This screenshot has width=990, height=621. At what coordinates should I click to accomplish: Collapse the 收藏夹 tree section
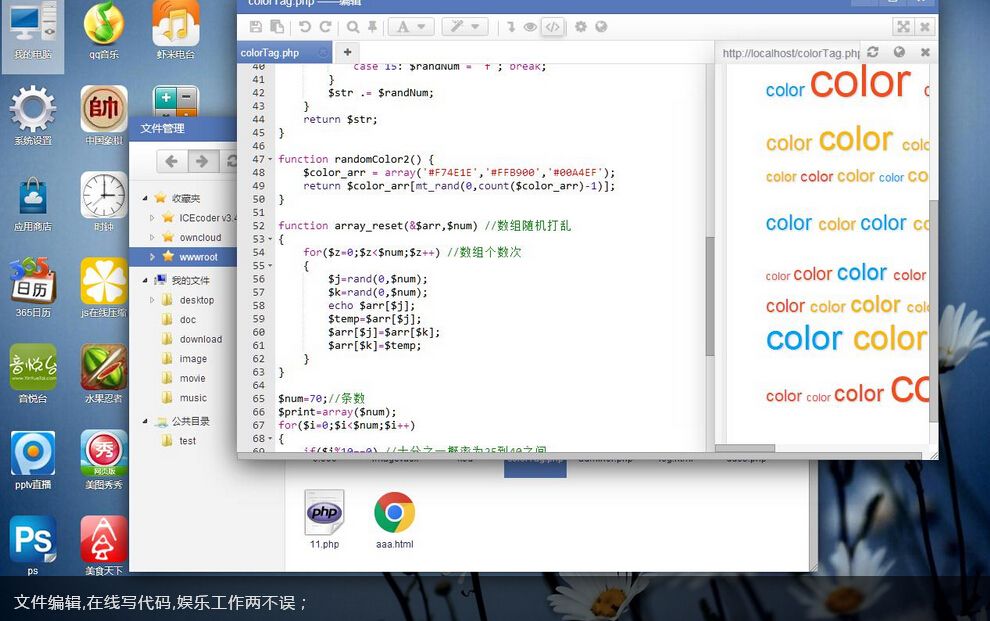click(145, 199)
